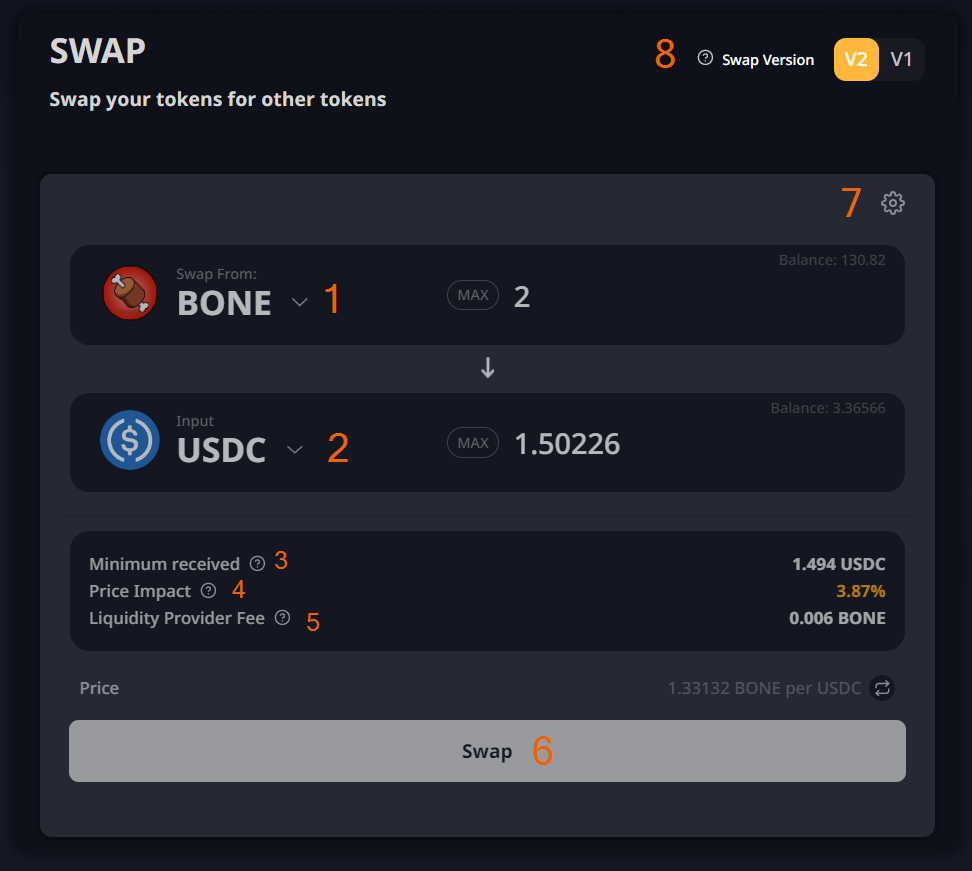Screen dimensions: 972x871
Task: Click the BONE balance 130.82 text
Action: coord(832,260)
